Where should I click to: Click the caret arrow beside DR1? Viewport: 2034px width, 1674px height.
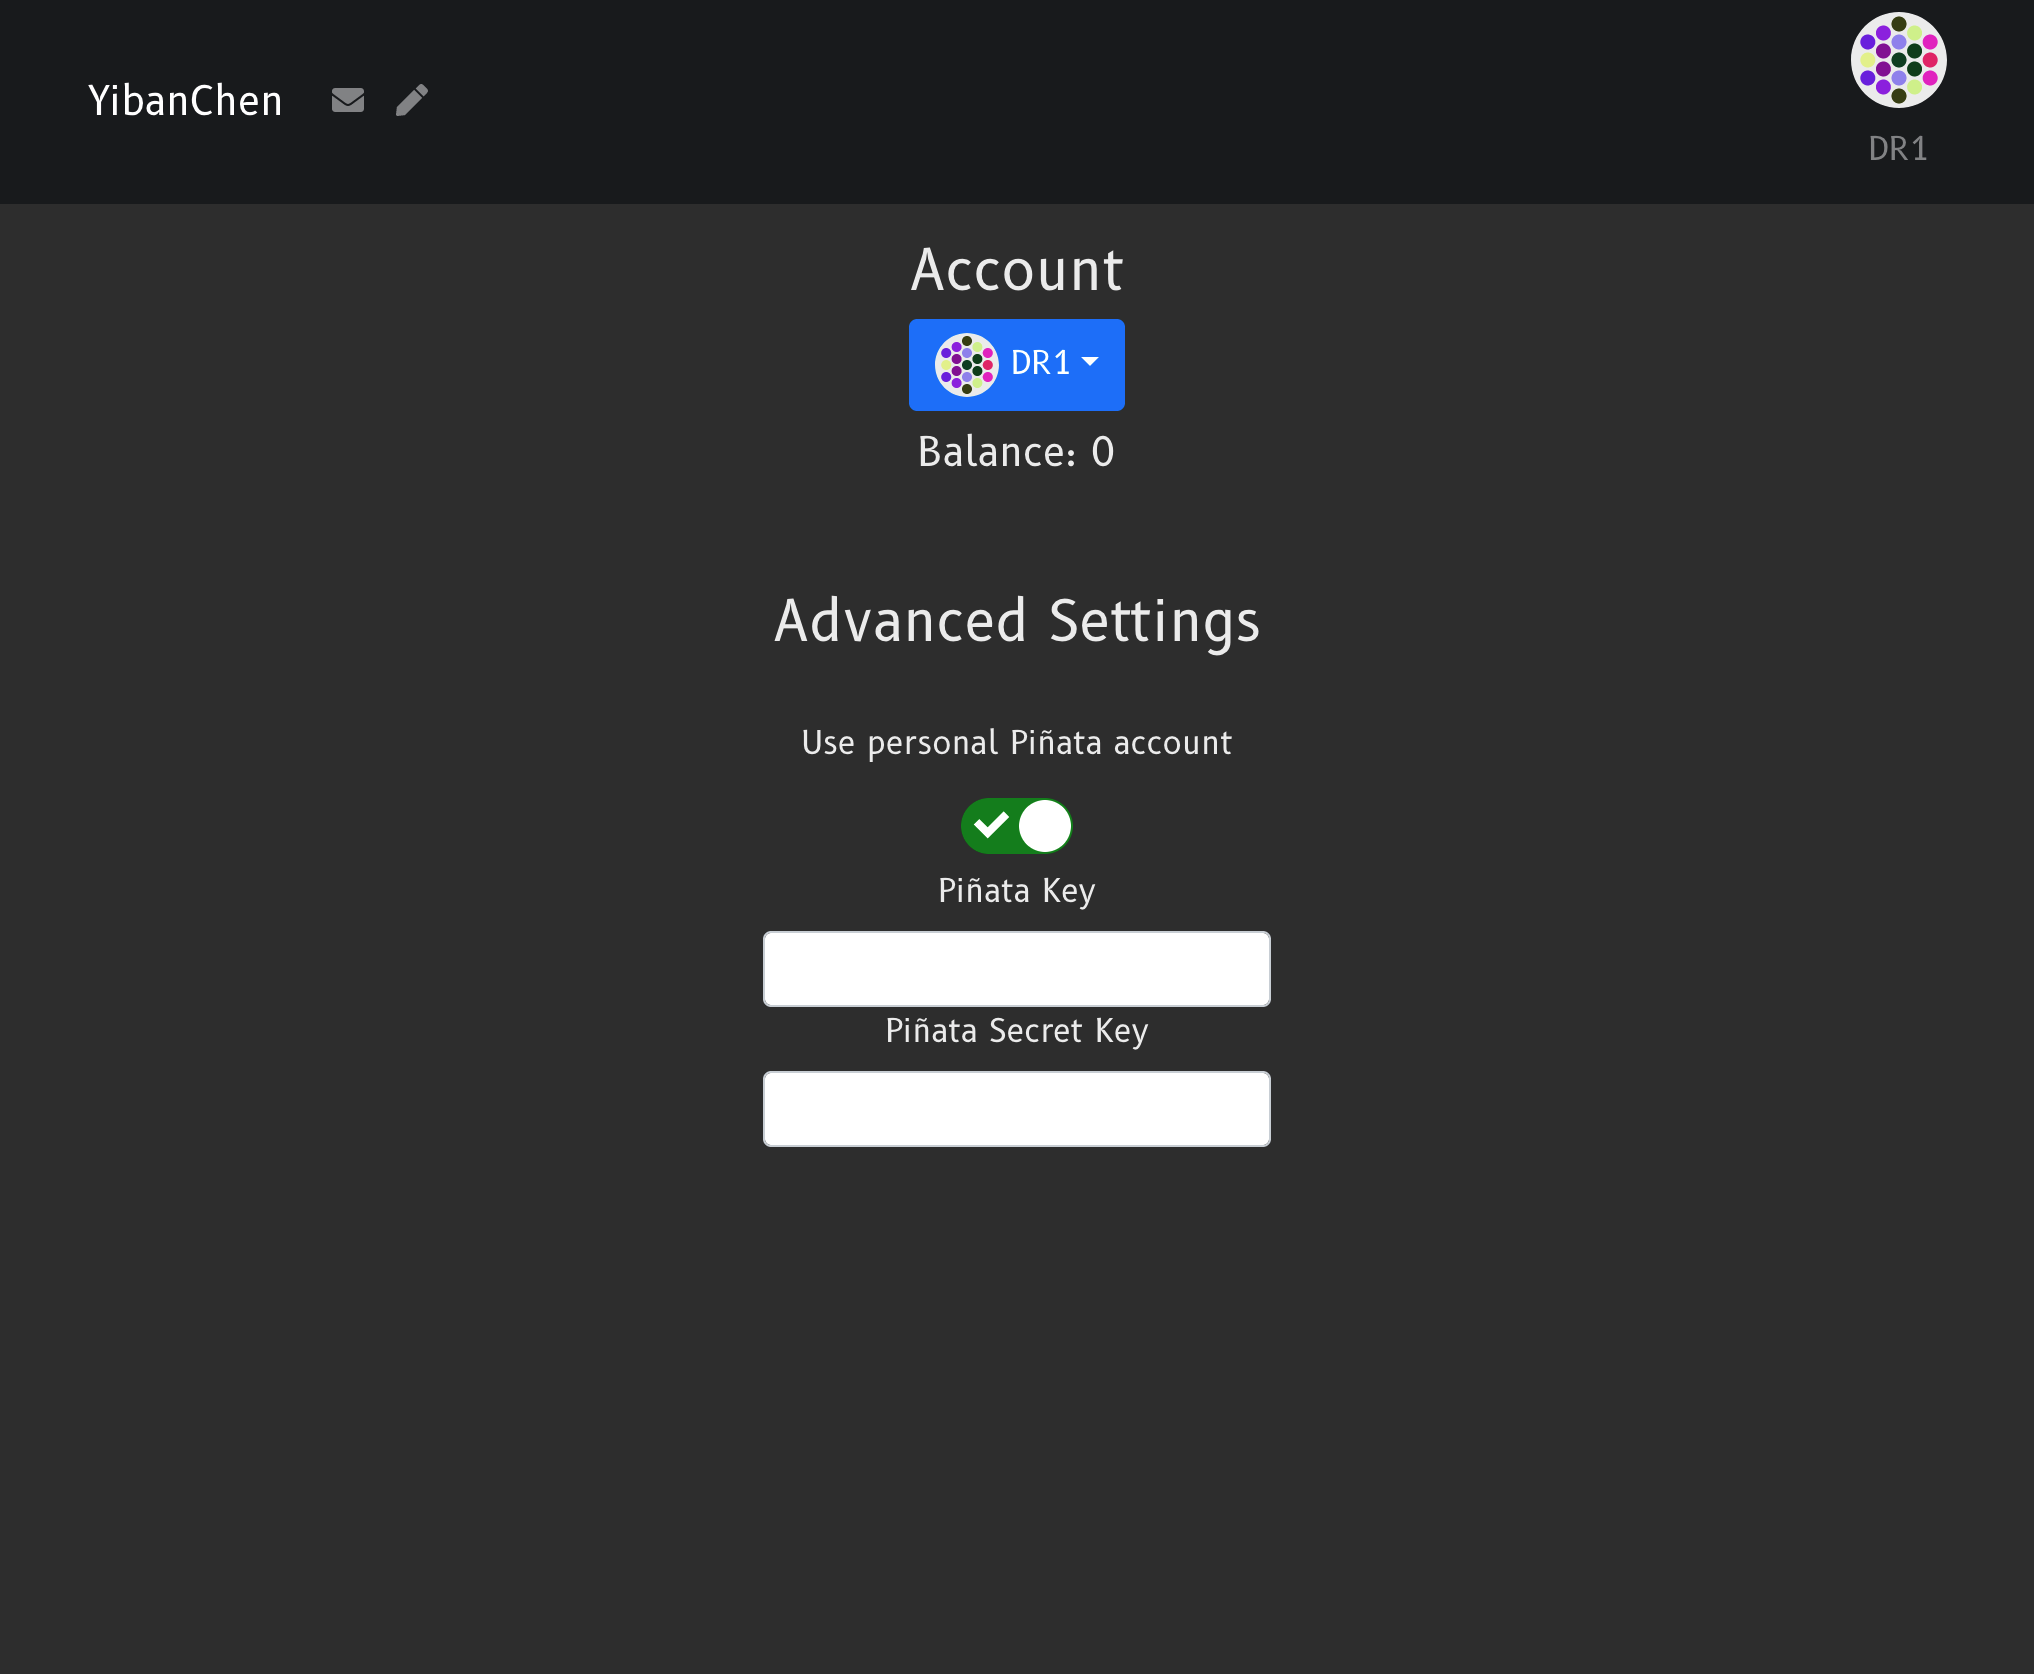(1090, 362)
